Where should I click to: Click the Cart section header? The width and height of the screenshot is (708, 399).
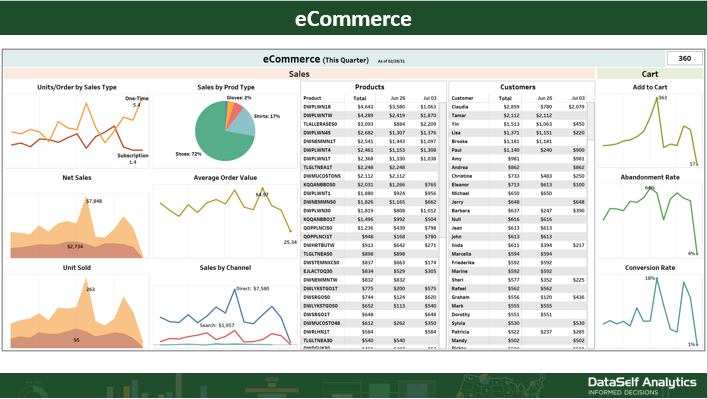pos(650,74)
